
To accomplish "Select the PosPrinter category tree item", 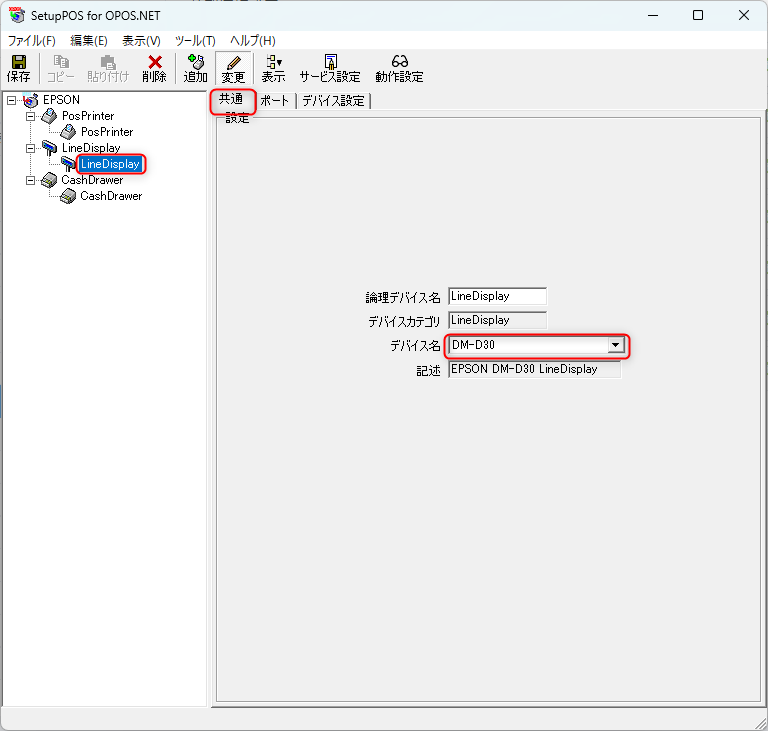I will [88, 116].
